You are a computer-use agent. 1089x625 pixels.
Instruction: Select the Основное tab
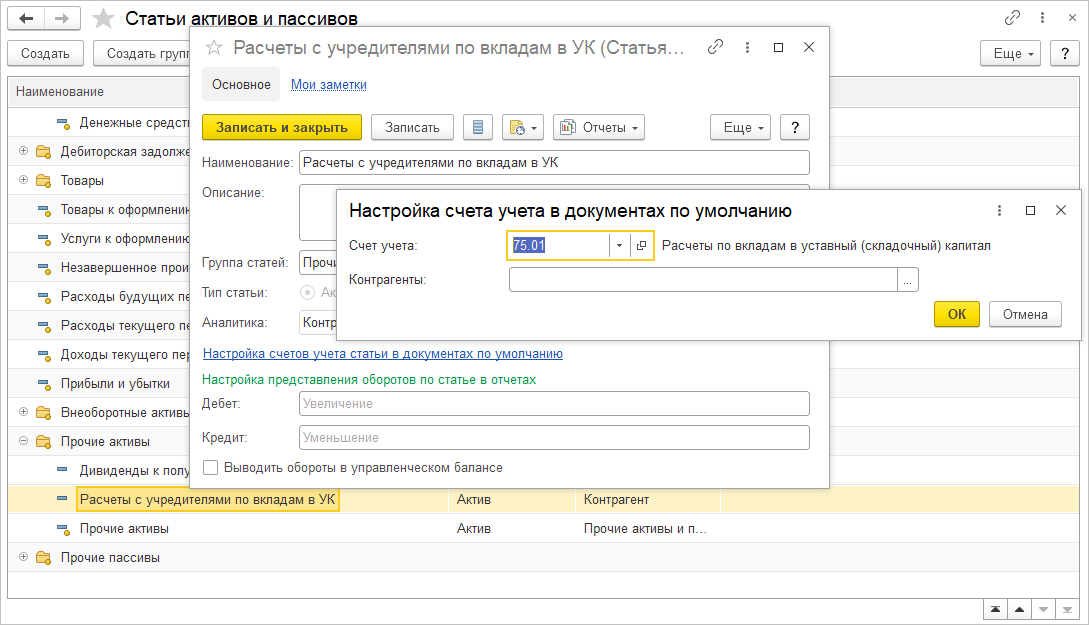click(241, 85)
